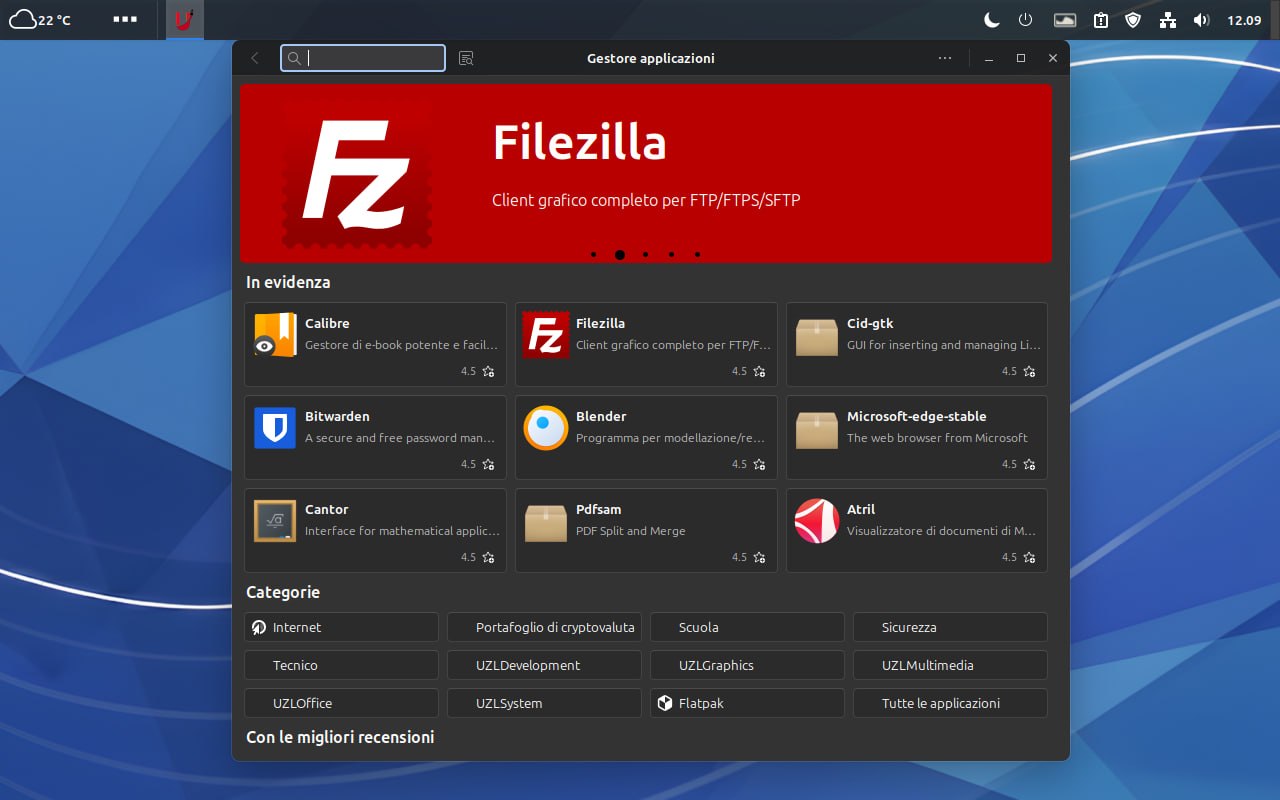Open the Internet category
1280x800 pixels.
tap(341, 627)
